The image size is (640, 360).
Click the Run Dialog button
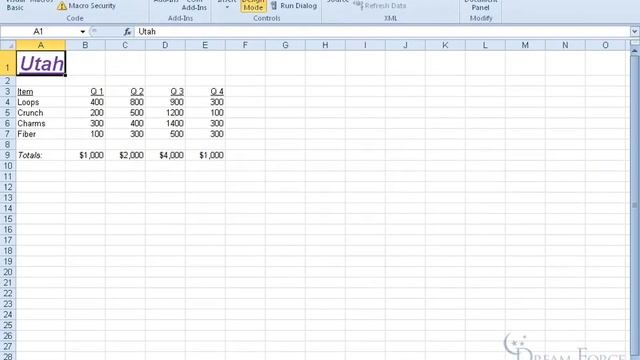click(x=293, y=6)
